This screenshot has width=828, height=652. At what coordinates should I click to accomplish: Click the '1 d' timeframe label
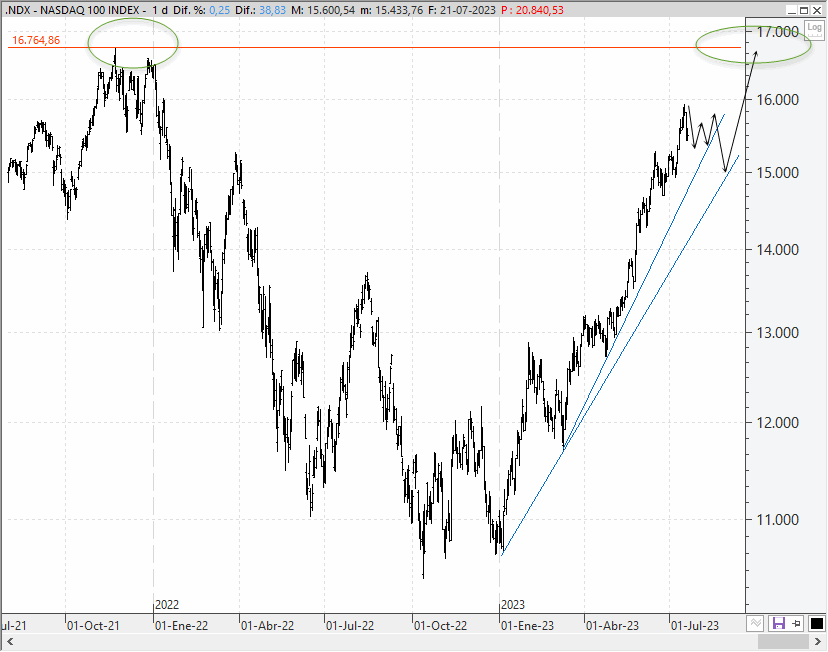pos(160,10)
